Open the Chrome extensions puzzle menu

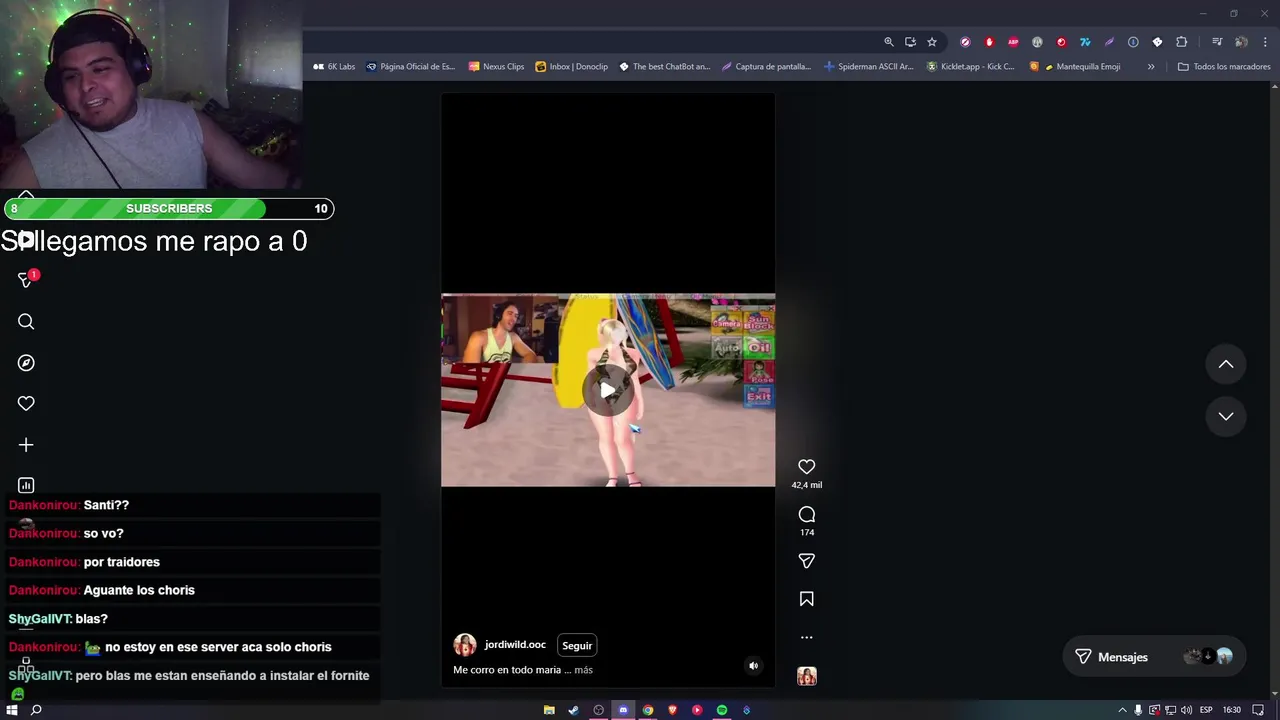point(1181,42)
